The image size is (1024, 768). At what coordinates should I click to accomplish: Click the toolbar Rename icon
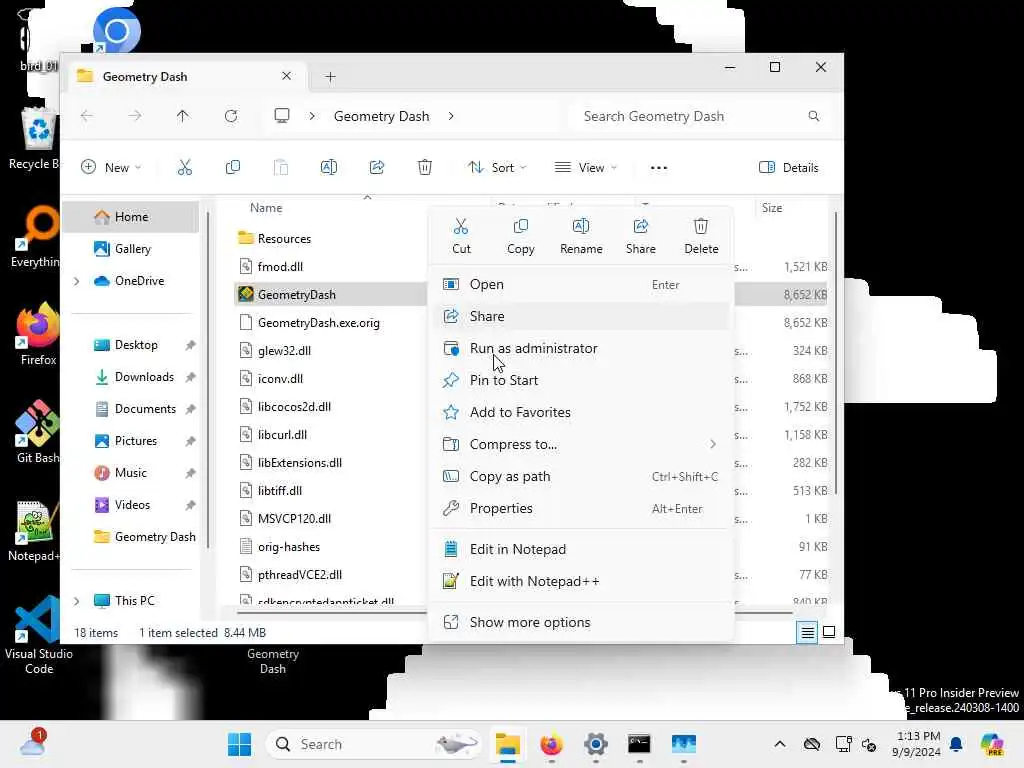(x=328, y=168)
